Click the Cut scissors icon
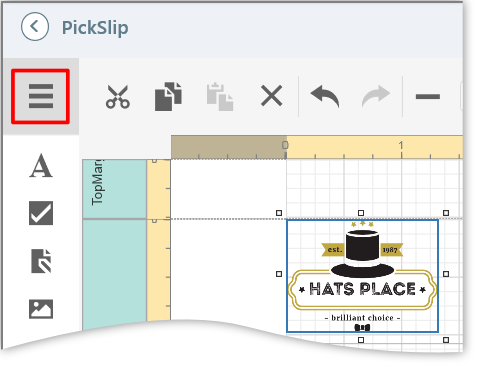 [118, 97]
